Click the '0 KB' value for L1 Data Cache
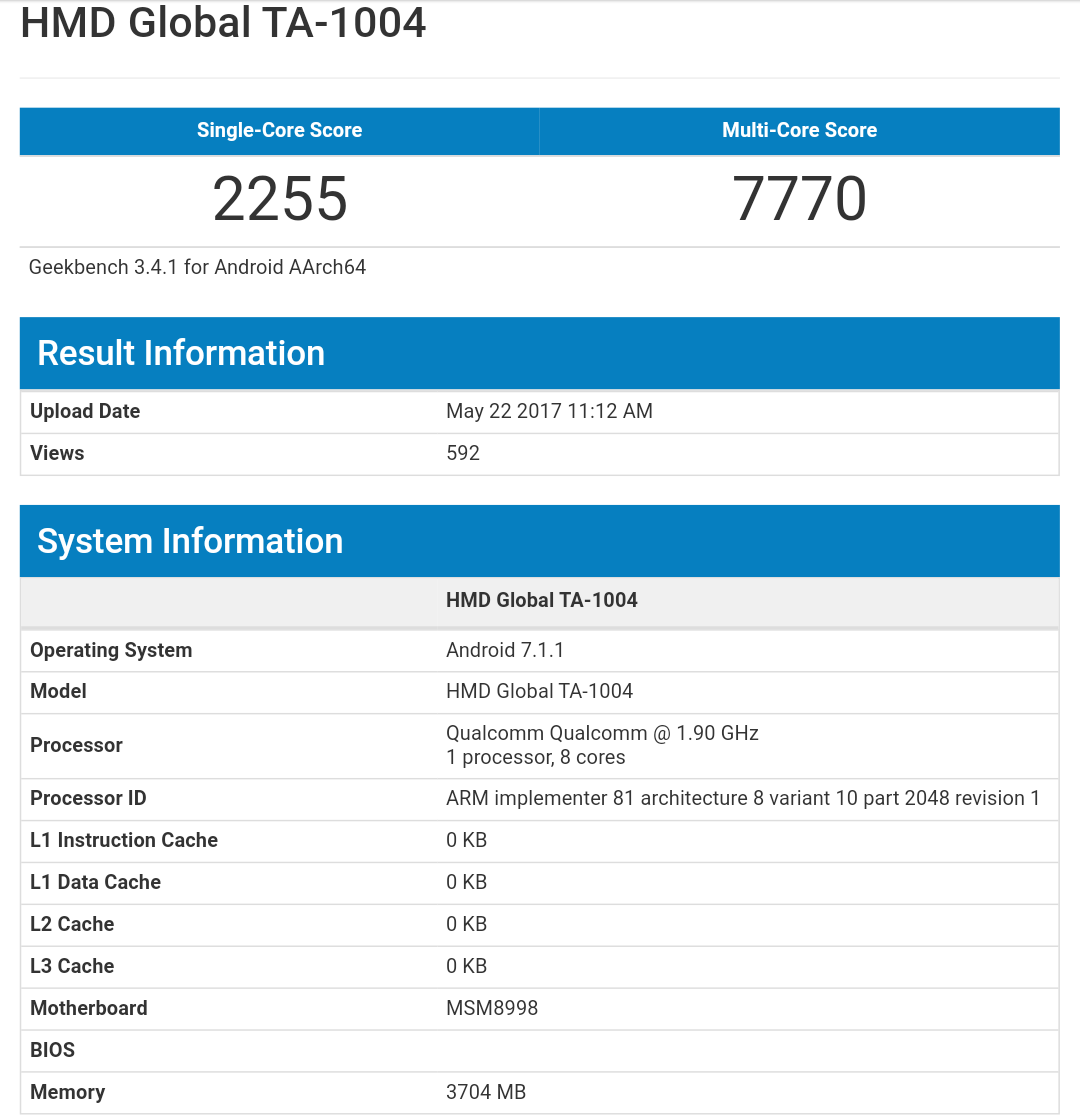1080x1115 pixels. [466, 882]
